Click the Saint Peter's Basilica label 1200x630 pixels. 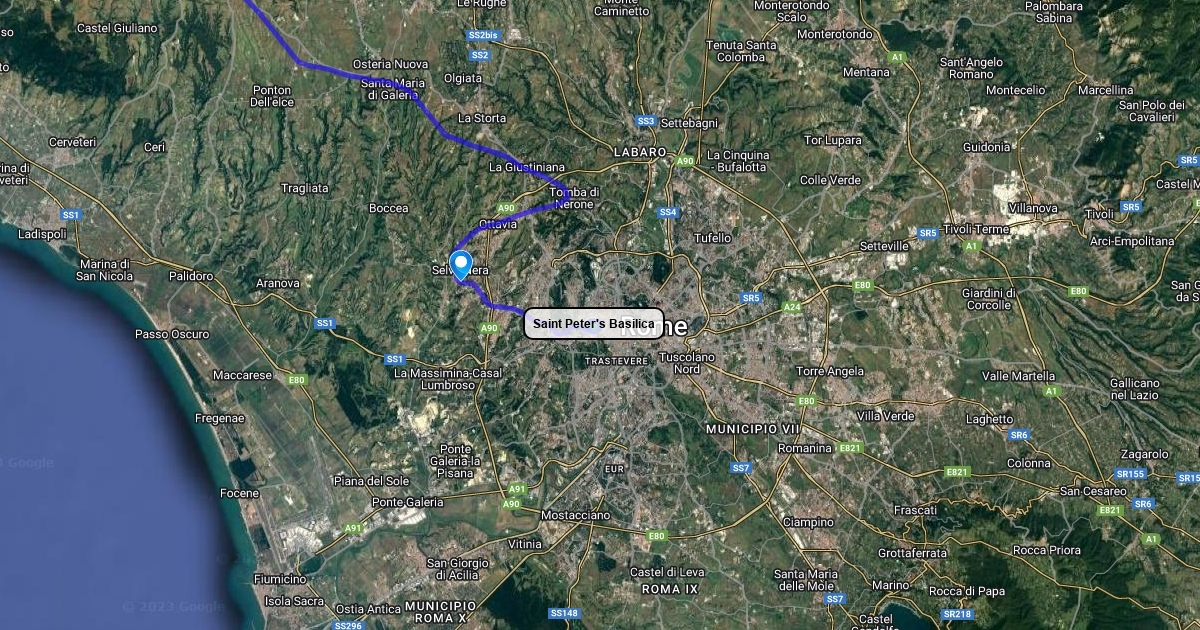594,323
